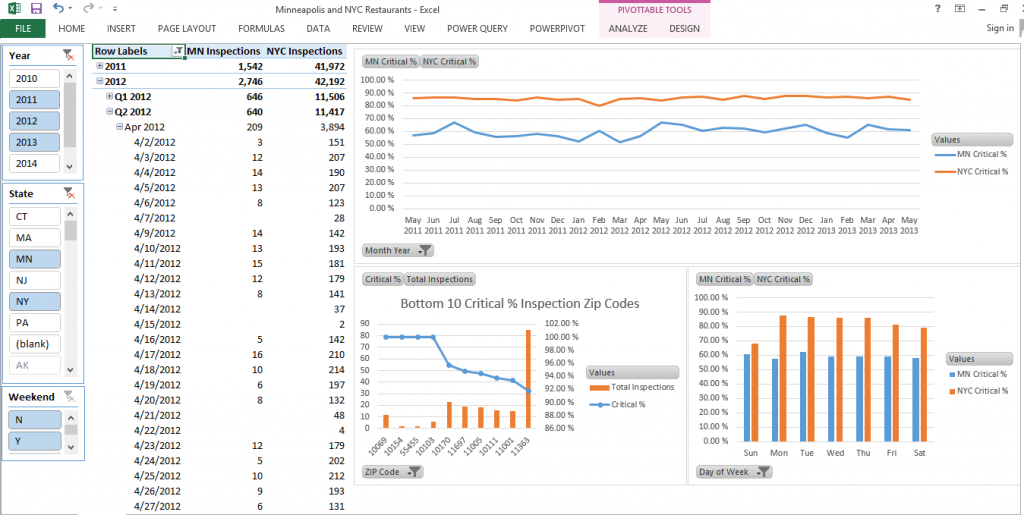Click Year slicer scroll down arrow
This screenshot has width=1024, height=515.
pos(70,166)
